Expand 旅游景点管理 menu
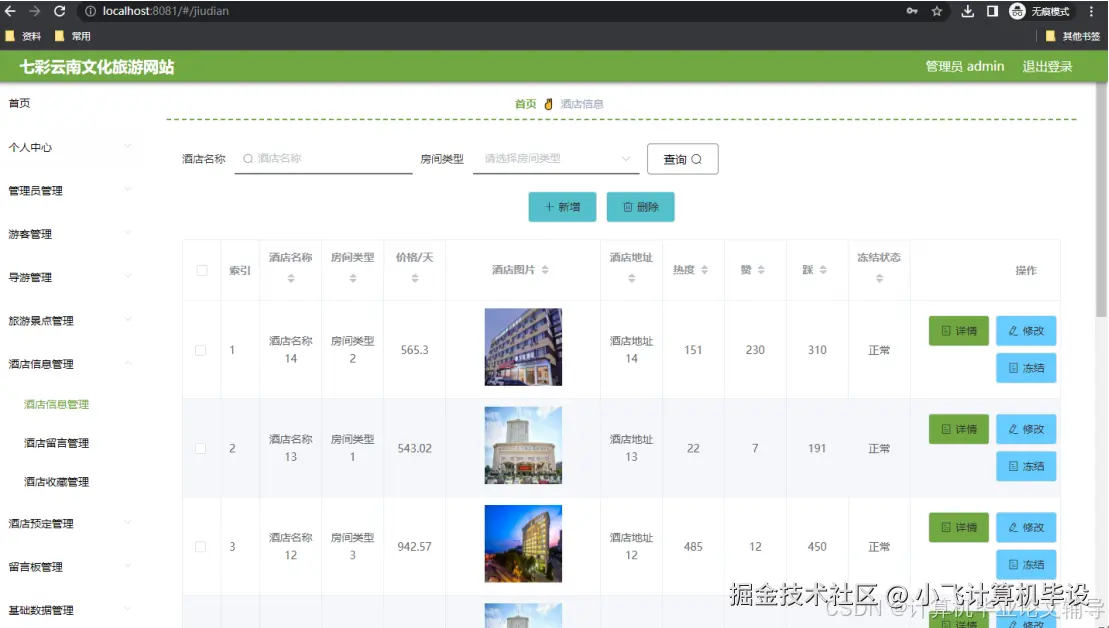 click(x=69, y=320)
